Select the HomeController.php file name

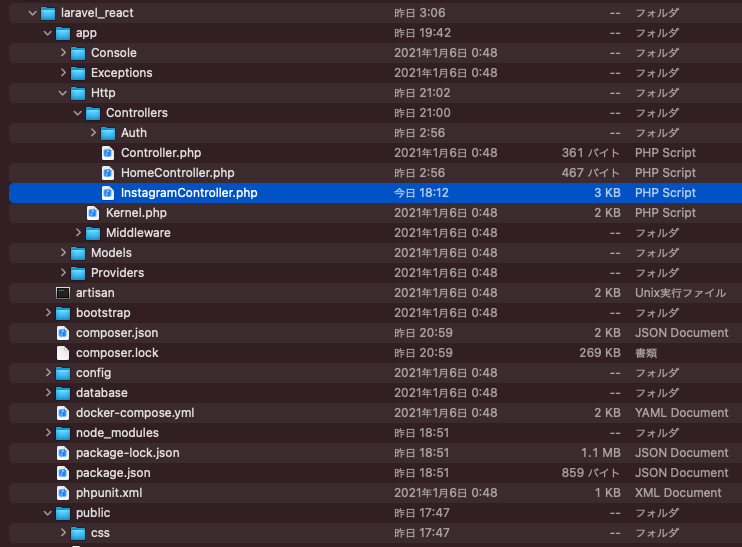(177, 173)
